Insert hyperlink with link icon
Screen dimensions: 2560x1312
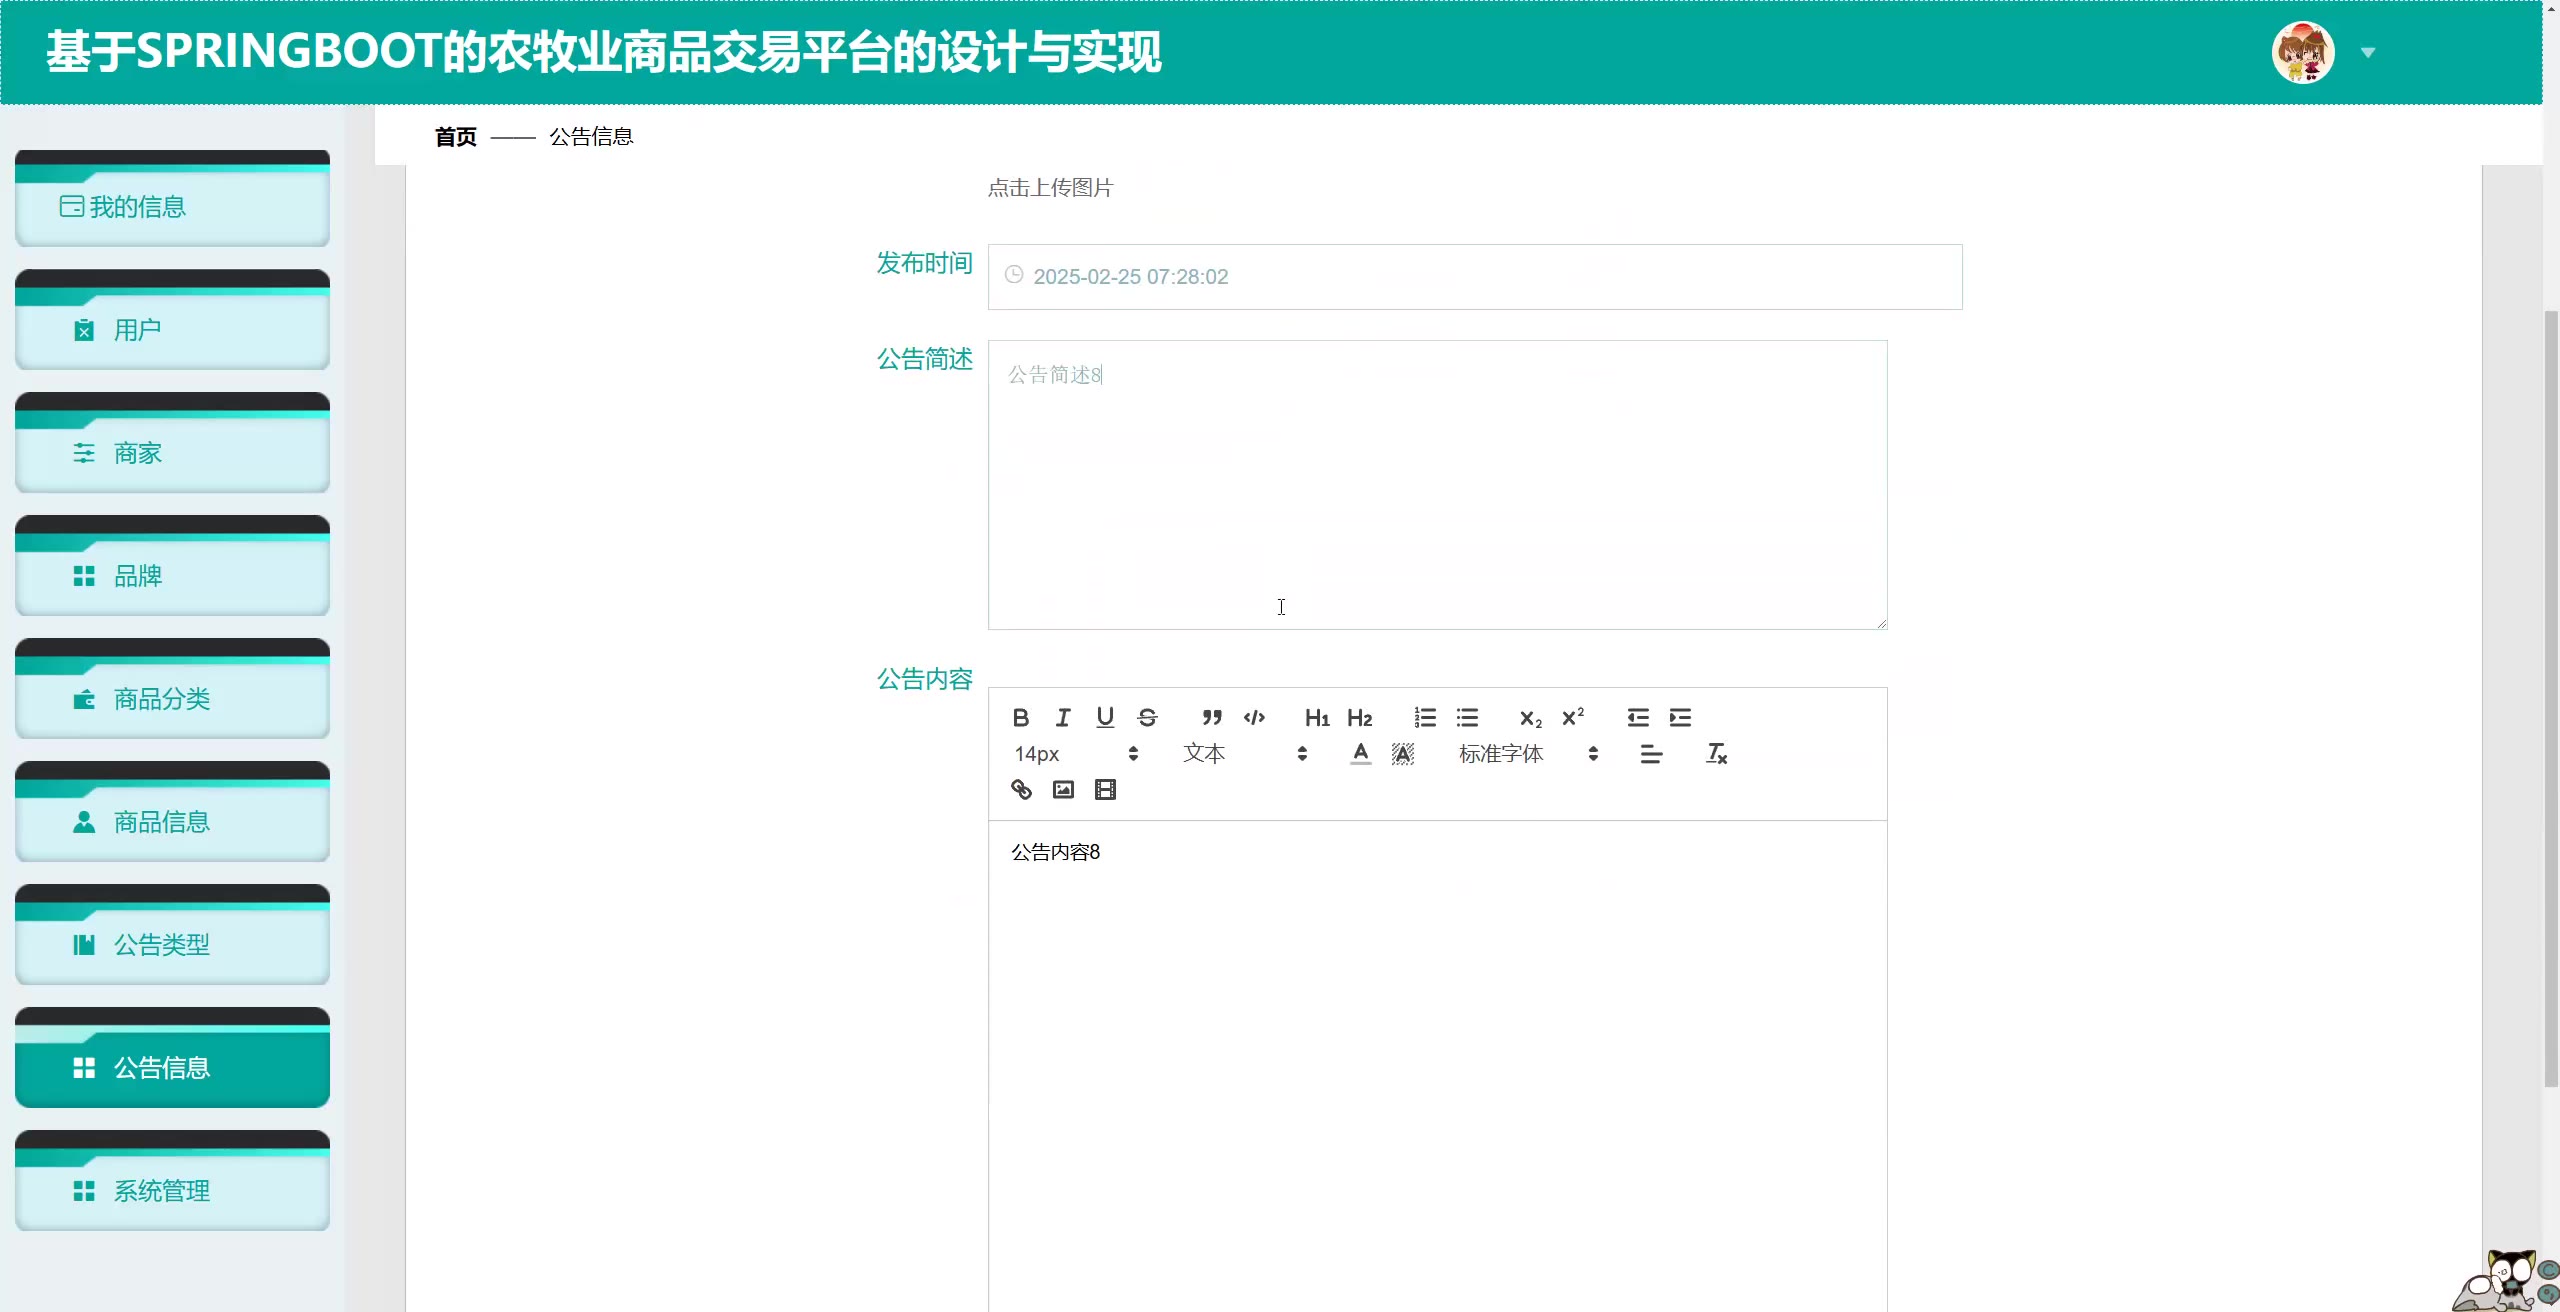click(1021, 790)
